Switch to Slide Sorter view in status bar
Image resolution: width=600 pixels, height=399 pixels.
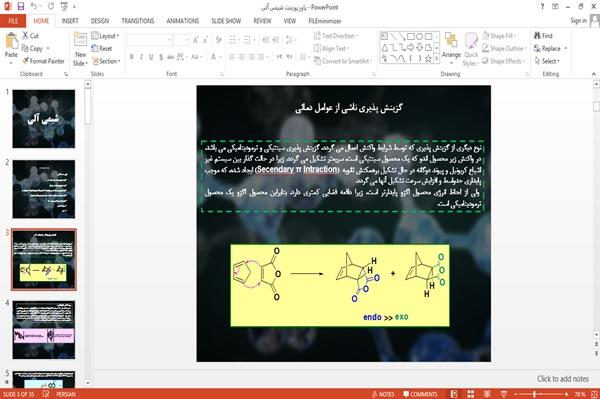471,394
